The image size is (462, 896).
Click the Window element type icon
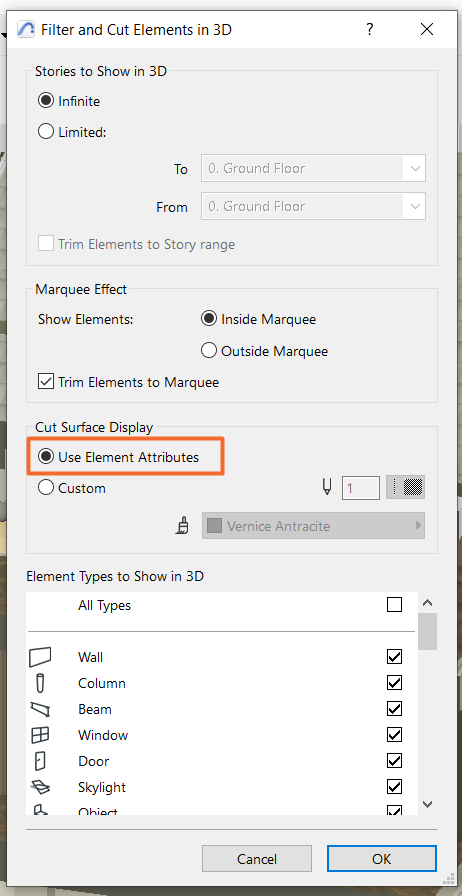click(40, 735)
